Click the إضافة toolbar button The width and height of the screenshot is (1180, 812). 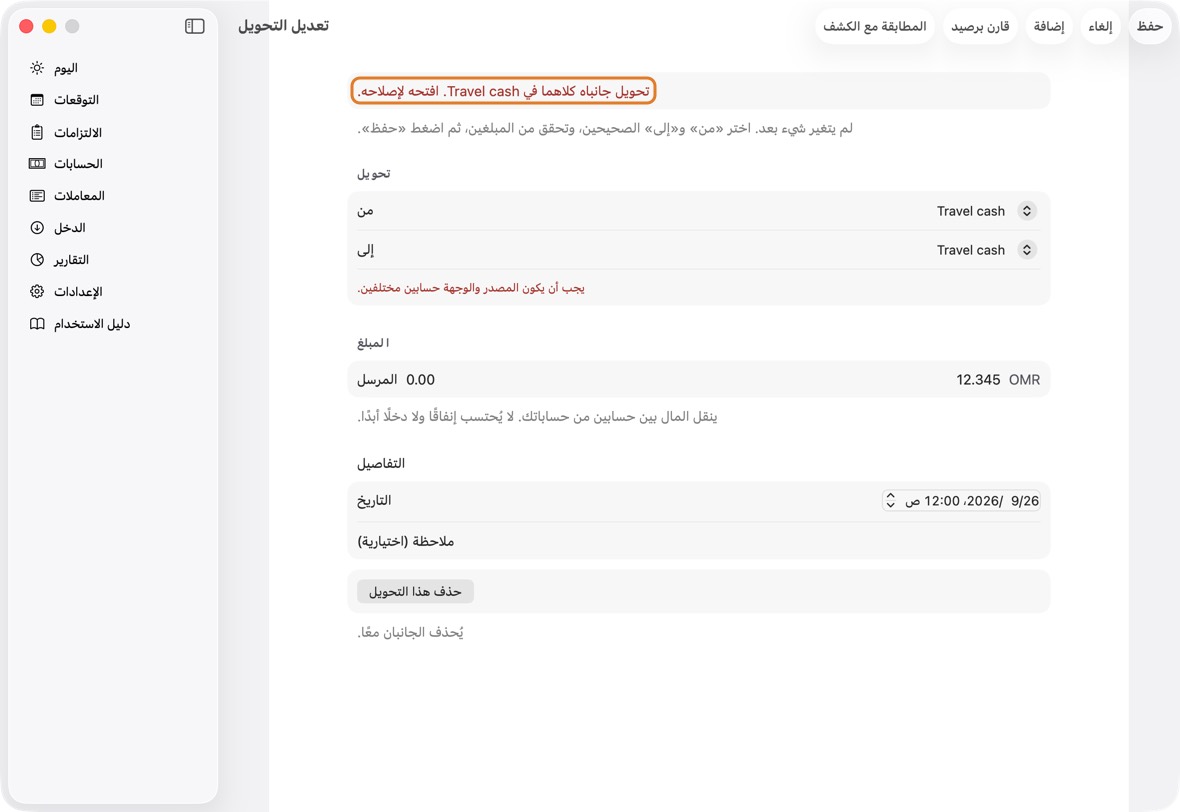click(1048, 26)
